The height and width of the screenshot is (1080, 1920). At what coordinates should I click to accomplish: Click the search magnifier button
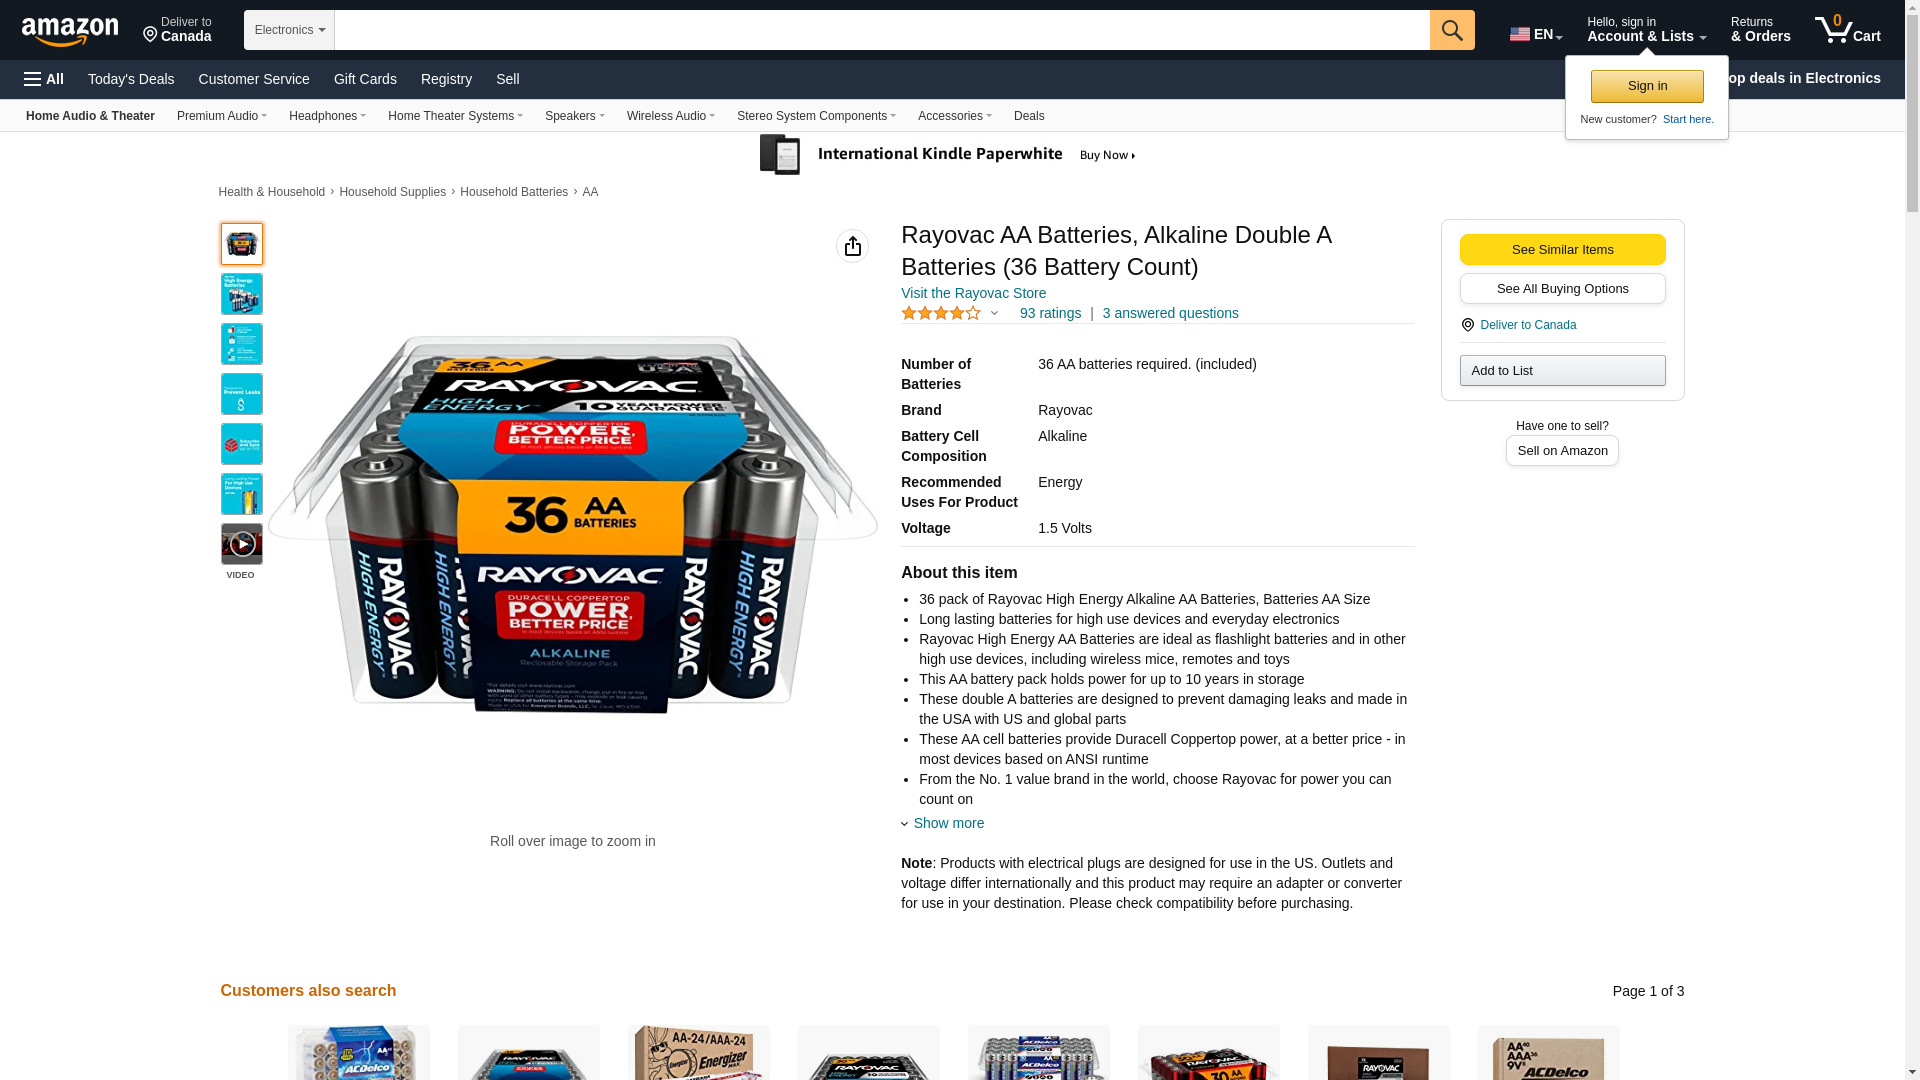point(1452,30)
